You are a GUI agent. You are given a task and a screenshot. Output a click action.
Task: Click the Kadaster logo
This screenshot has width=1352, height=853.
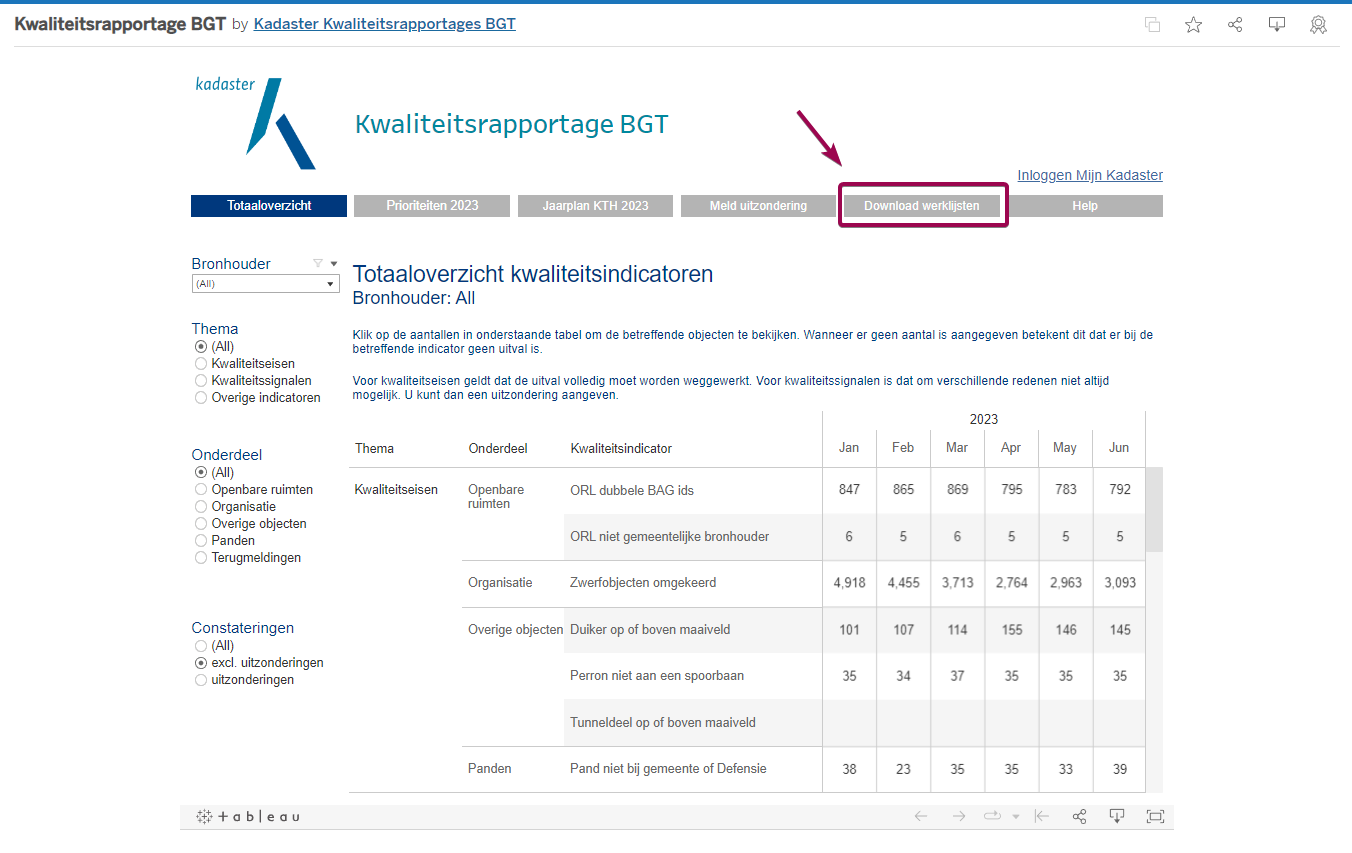pos(256,122)
